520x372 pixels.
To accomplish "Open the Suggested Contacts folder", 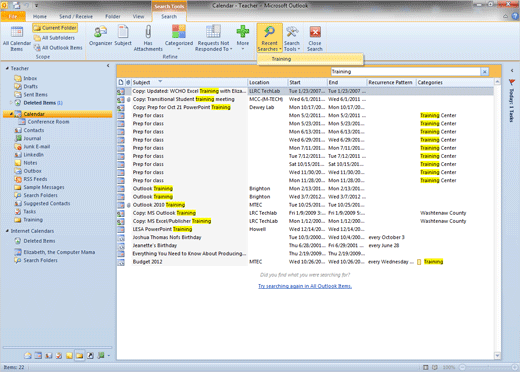I will 47,203.
